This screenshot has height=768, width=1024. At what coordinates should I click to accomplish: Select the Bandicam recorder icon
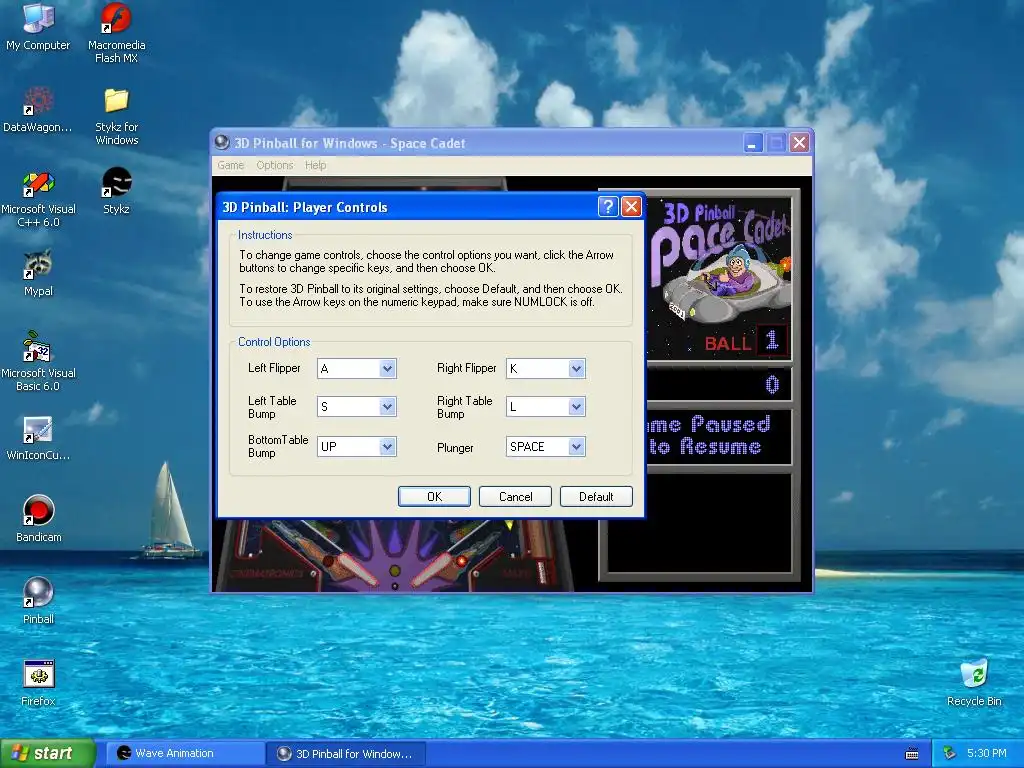click(x=38, y=519)
